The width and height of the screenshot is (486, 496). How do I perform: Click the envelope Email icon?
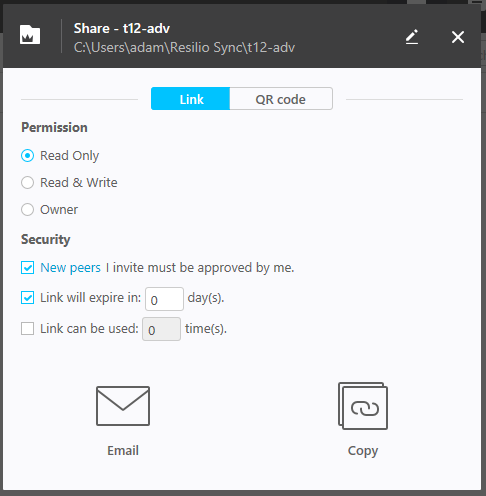[x=123, y=406]
